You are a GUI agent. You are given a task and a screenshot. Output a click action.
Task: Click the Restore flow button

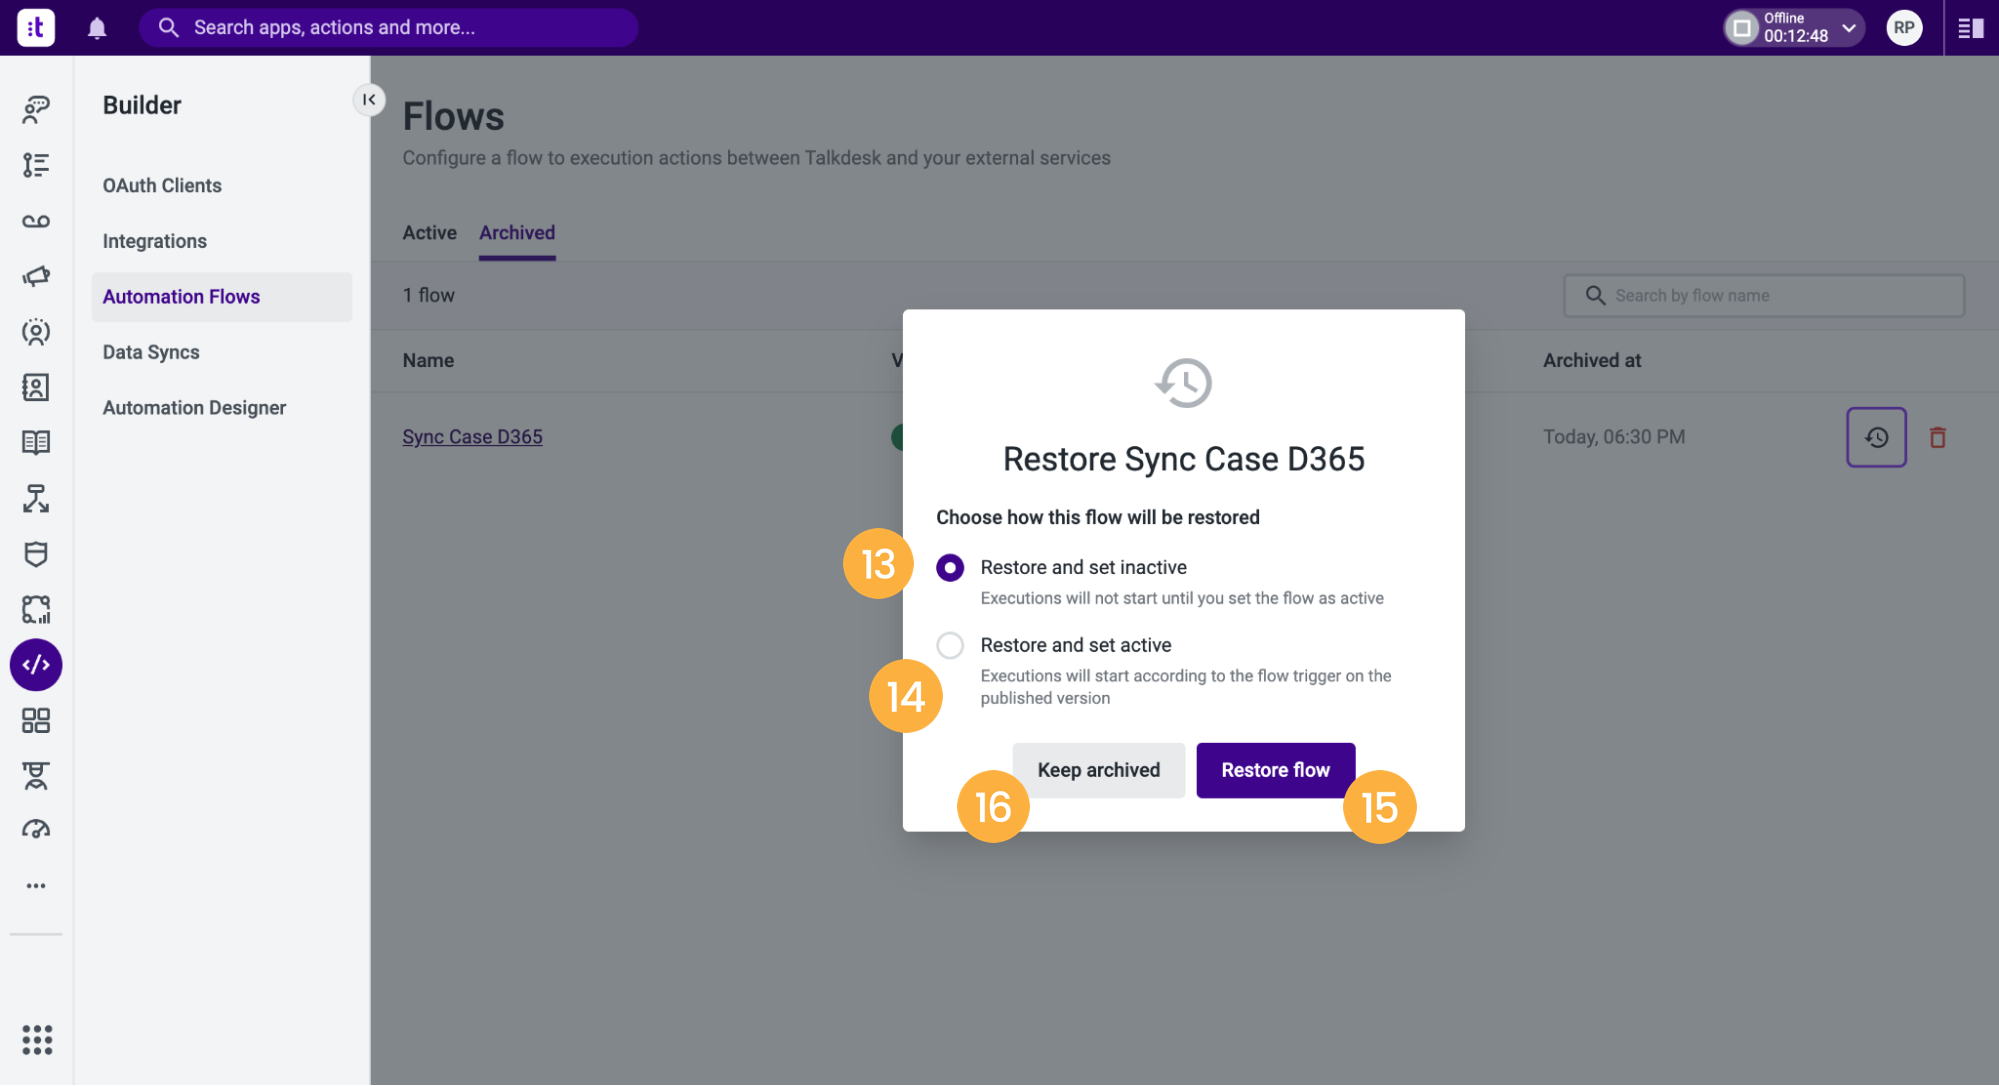coord(1275,770)
